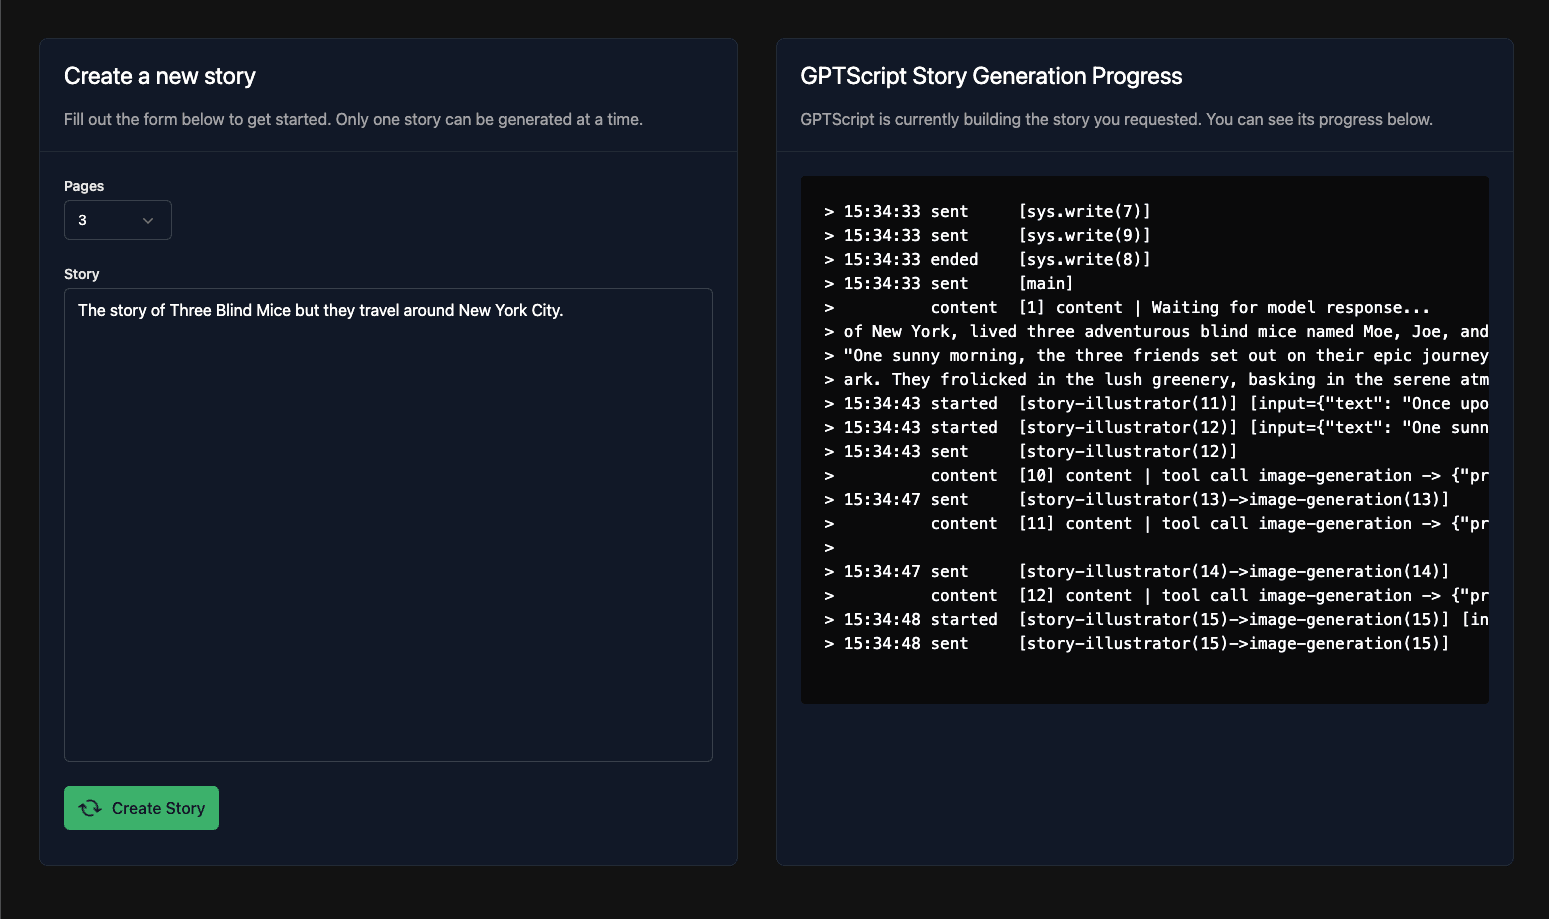Click the spinning refresh icon on Create Story
The image size is (1549, 919).
click(90, 808)
